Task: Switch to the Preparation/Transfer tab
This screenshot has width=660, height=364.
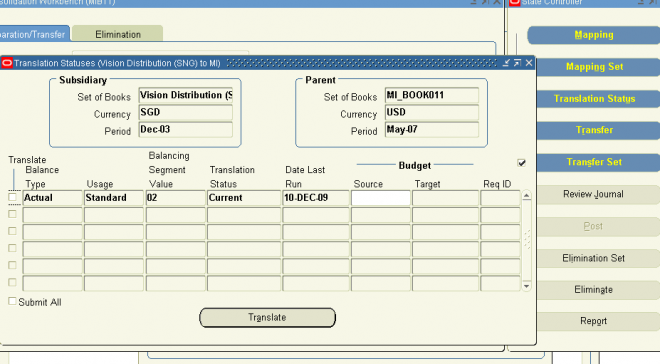Action: pos(34,34)
